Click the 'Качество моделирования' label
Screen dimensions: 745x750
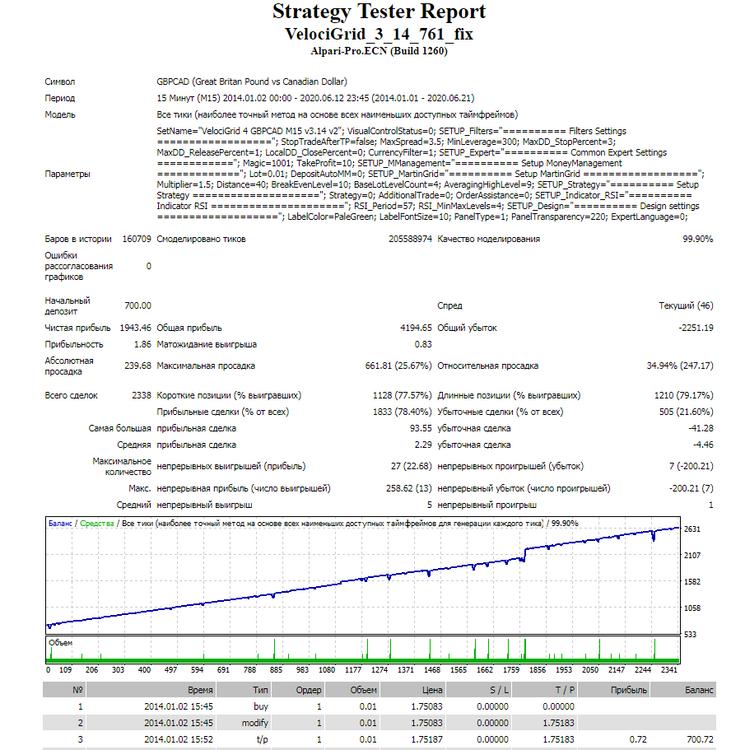(x=488, y=239)
